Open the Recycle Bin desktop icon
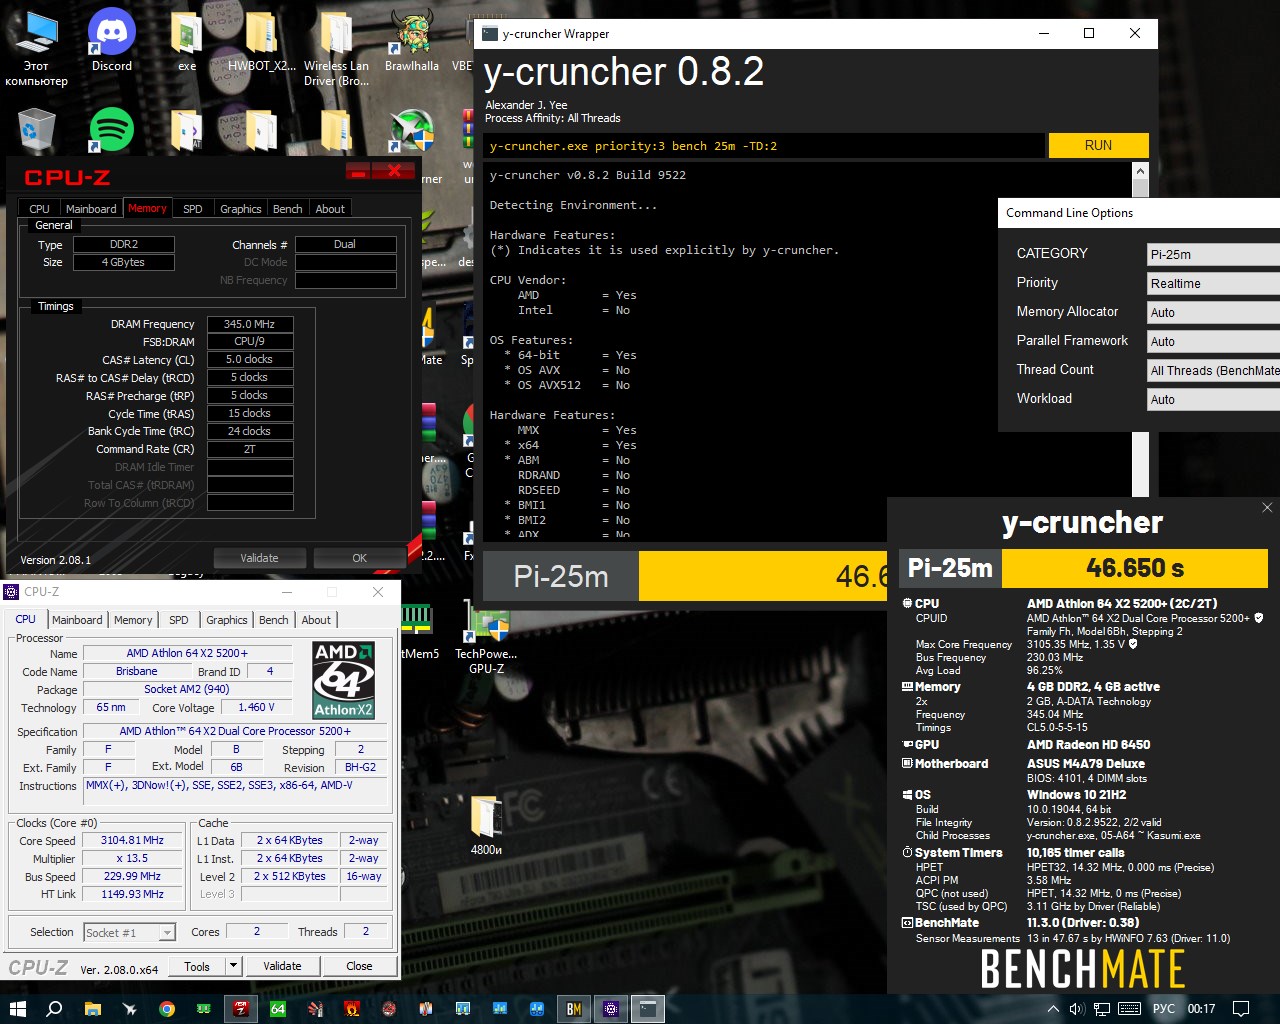 (36, 130)
